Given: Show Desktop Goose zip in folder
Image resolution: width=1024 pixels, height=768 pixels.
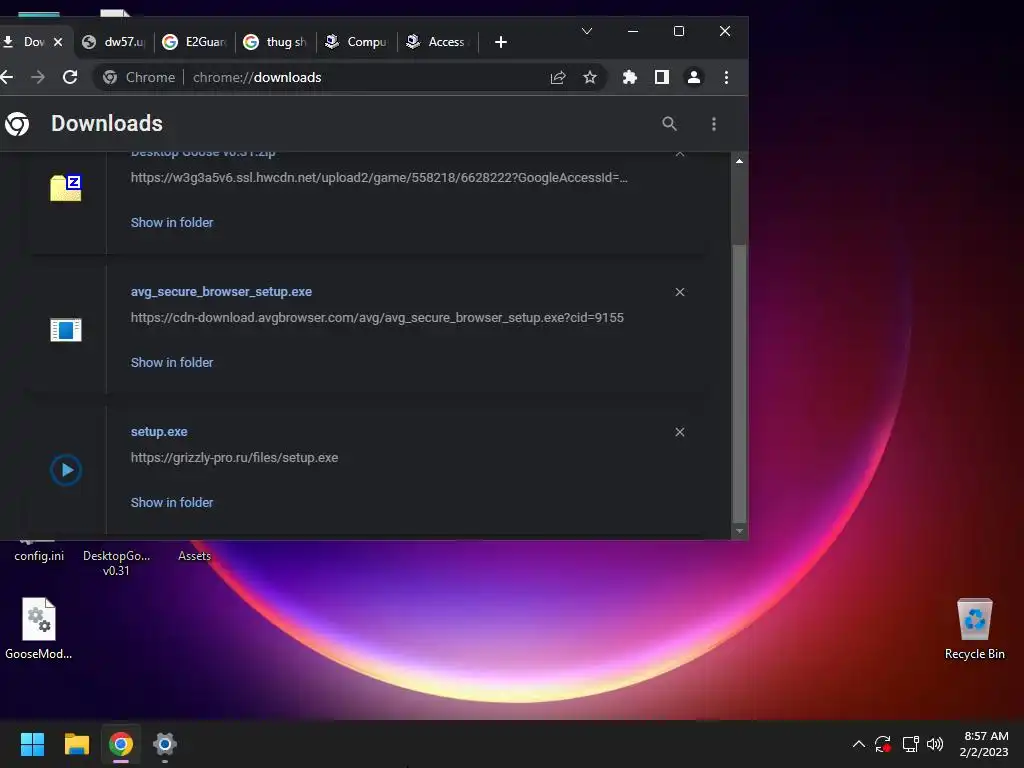Looking at the screenshot, I should (x=172, y=223).
